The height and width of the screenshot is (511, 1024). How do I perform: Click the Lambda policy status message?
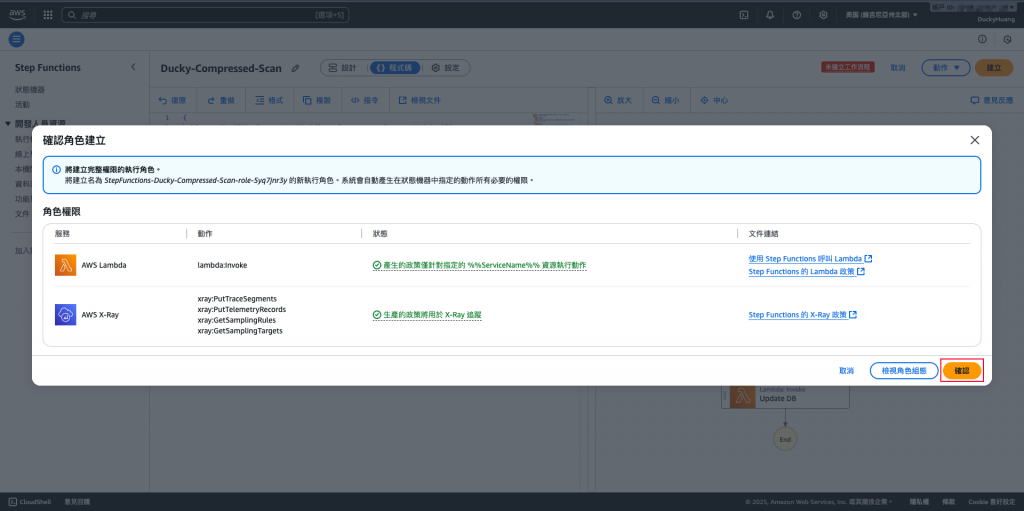point(479,265)
